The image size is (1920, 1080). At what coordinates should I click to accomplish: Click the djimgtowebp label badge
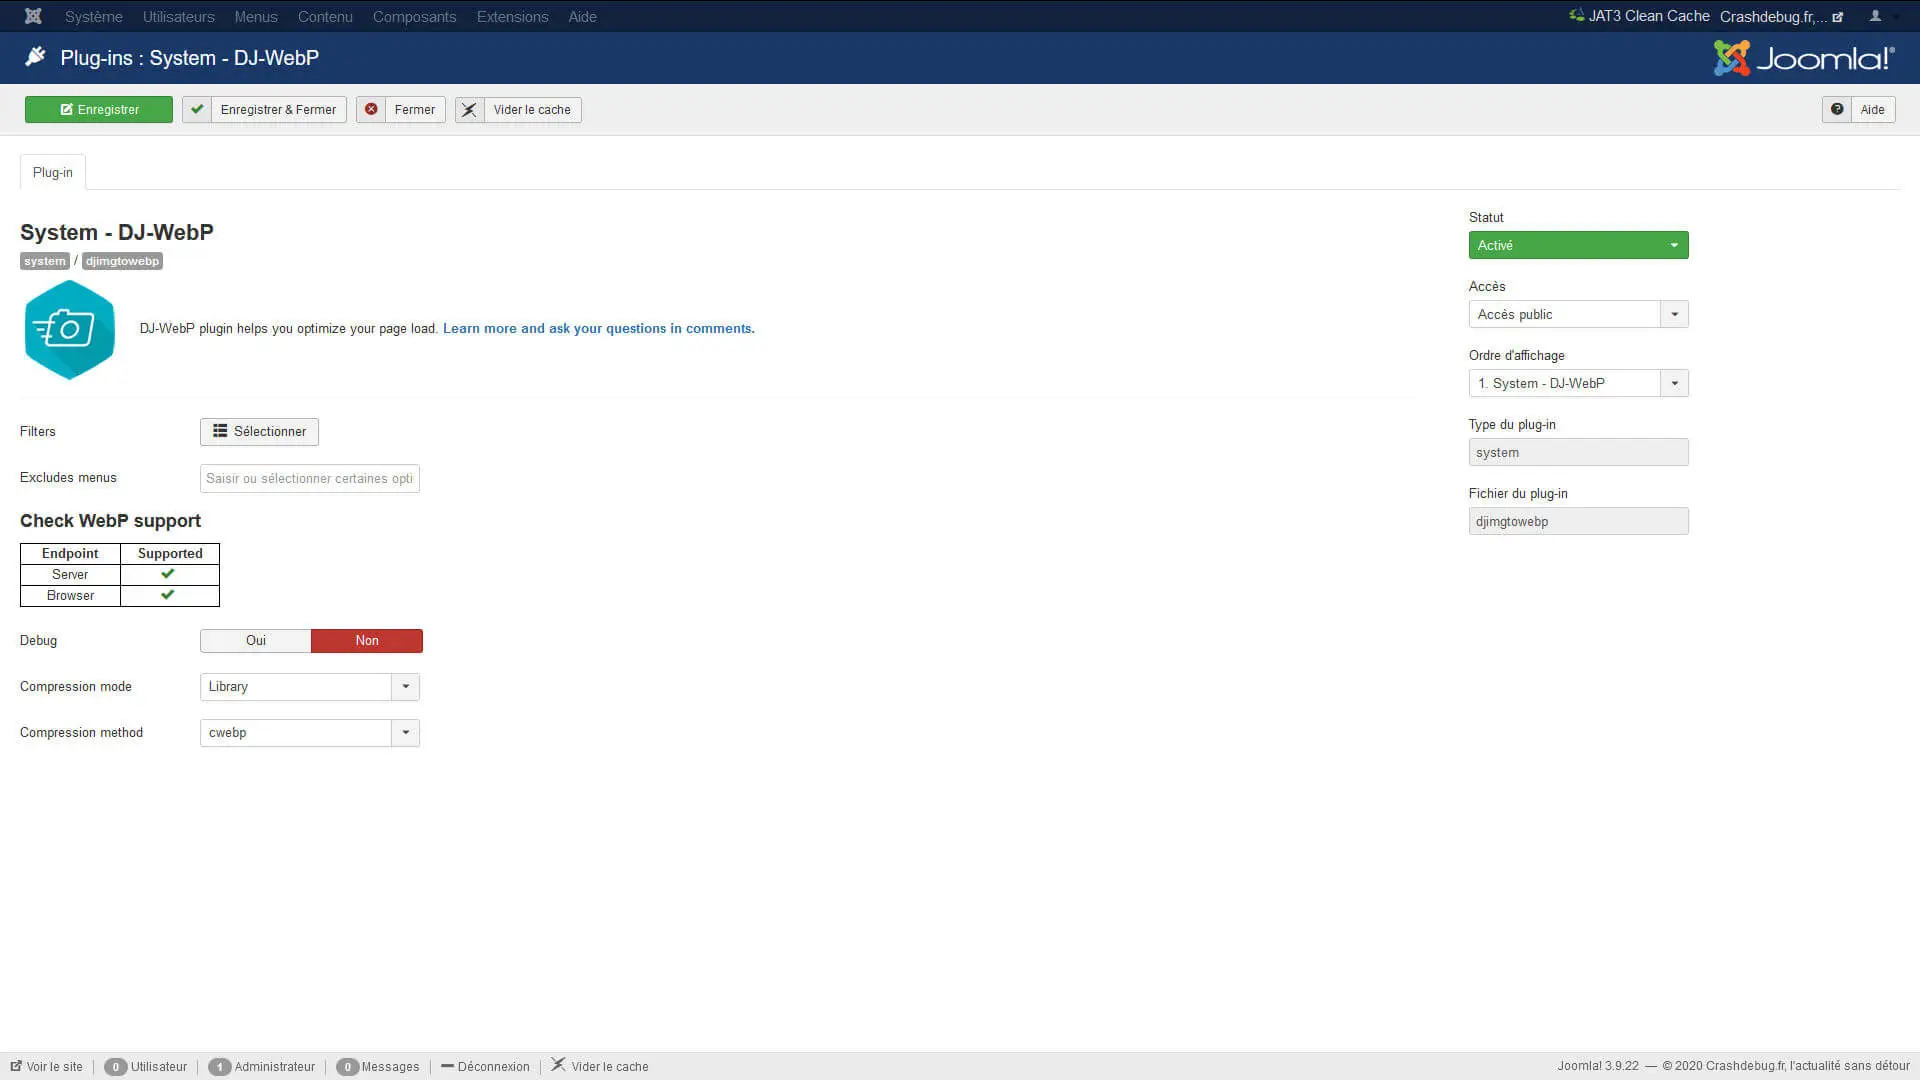point(122,261)
